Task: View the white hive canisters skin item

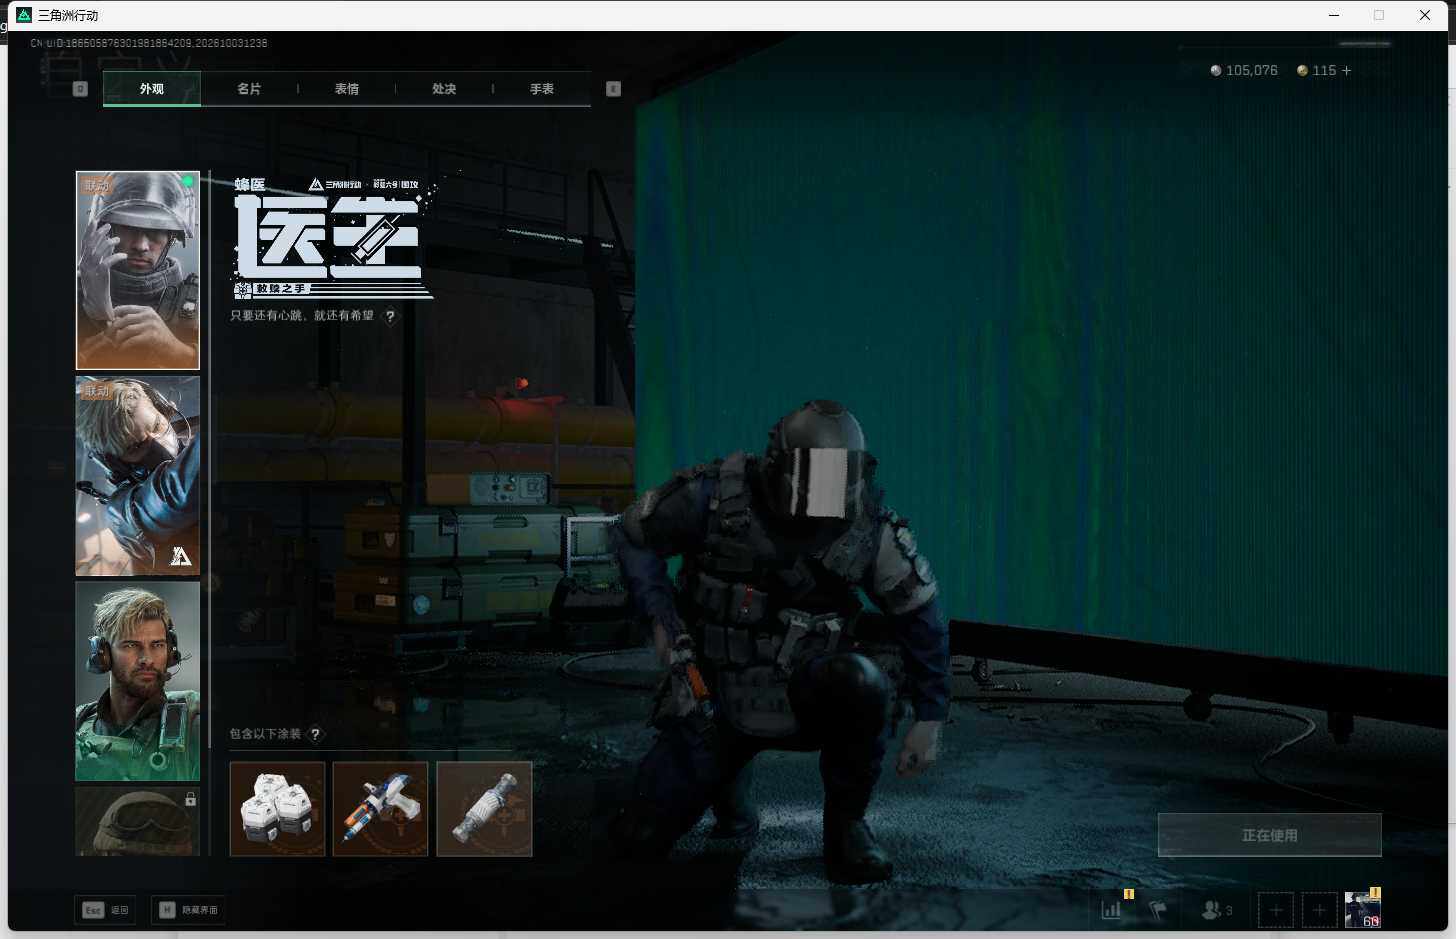Action: tap(278, 809)
